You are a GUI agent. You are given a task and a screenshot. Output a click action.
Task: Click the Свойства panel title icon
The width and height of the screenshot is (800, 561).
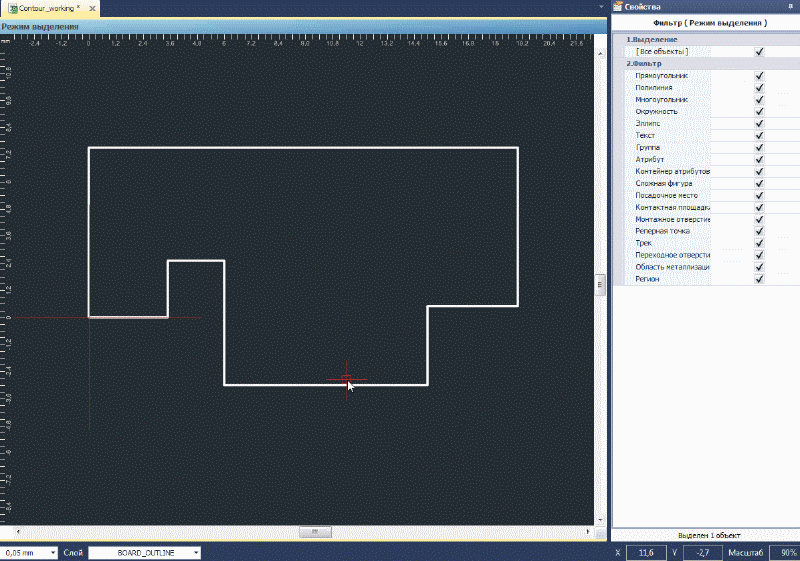coord(617,7)
